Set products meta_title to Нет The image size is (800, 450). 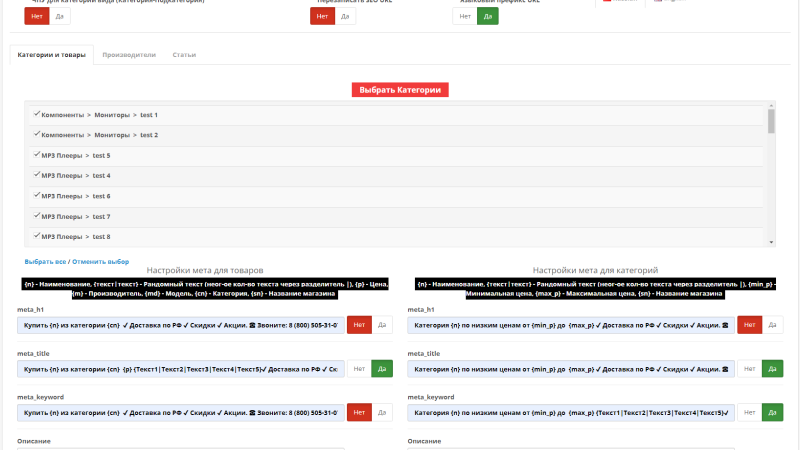point(359,369)
